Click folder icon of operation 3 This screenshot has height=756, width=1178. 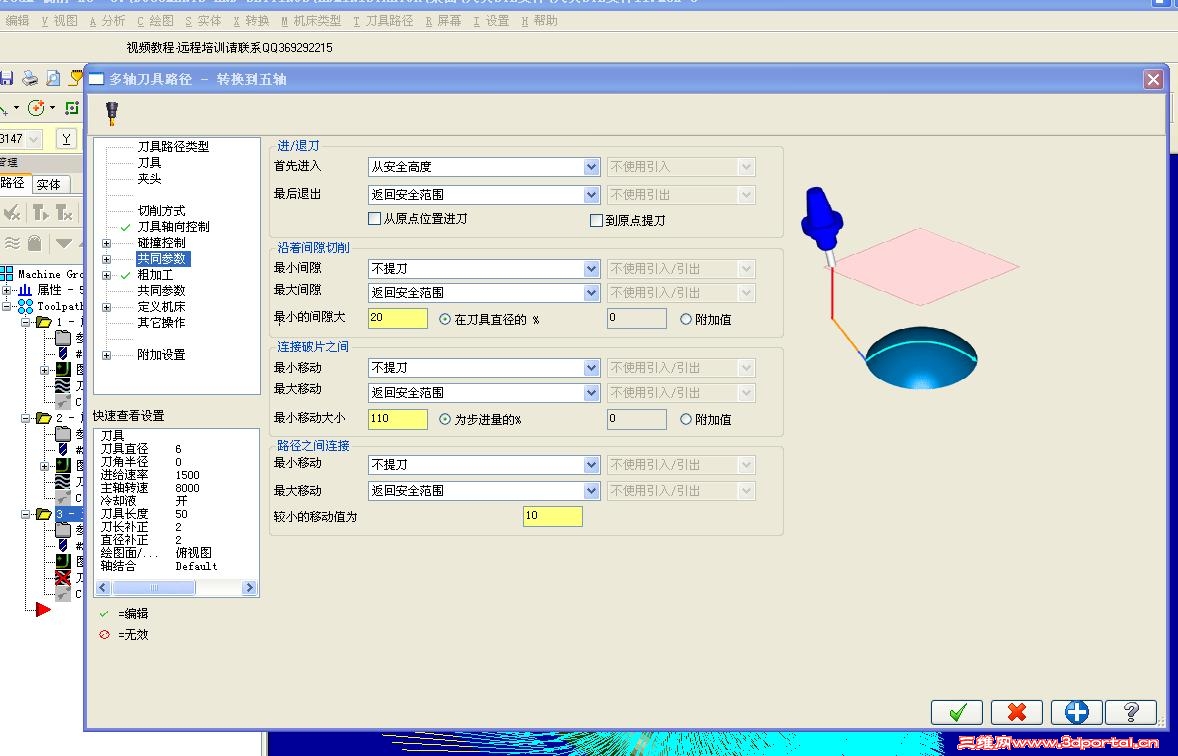pyautogui.click(x=44, y=514)
